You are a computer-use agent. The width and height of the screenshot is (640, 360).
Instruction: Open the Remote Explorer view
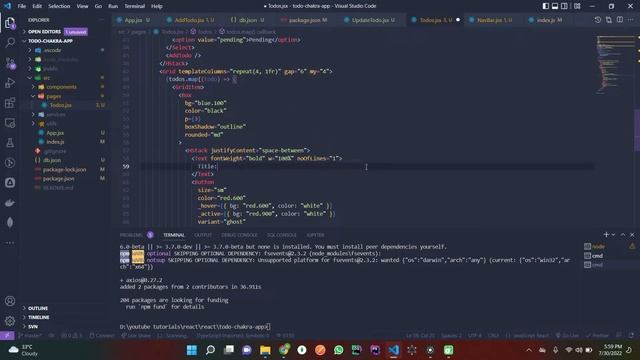tap(10, 123)
